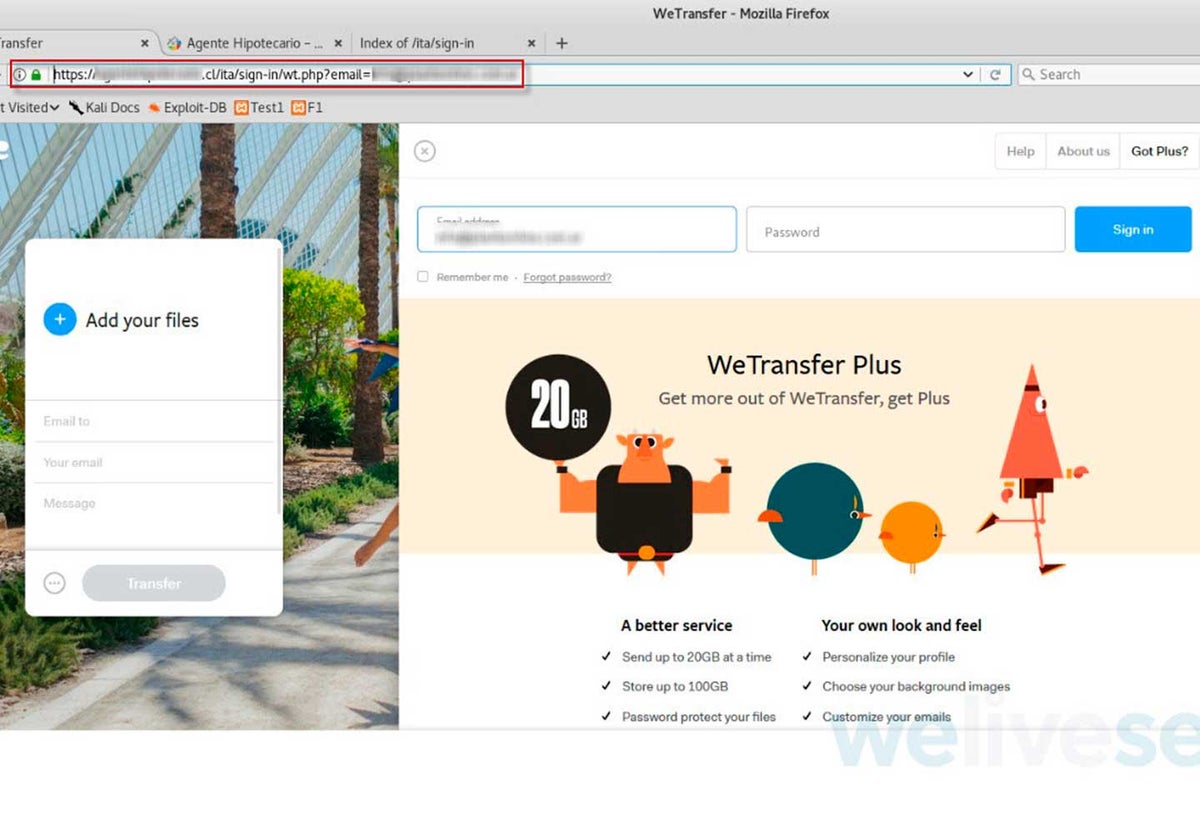Open a new tab with the plus icon
This screenshot has height=817, width=1200.
point(562,43)
